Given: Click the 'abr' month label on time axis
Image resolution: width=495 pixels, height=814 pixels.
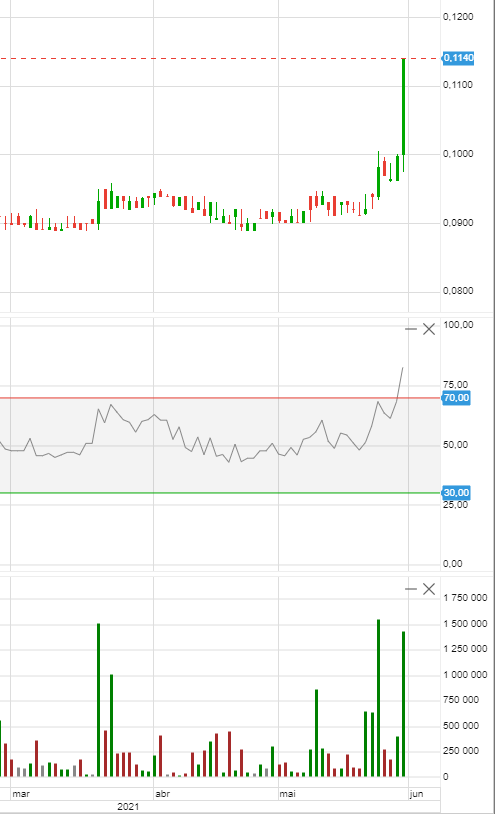Looking at the screenshot, I should (x=162, y=794).
